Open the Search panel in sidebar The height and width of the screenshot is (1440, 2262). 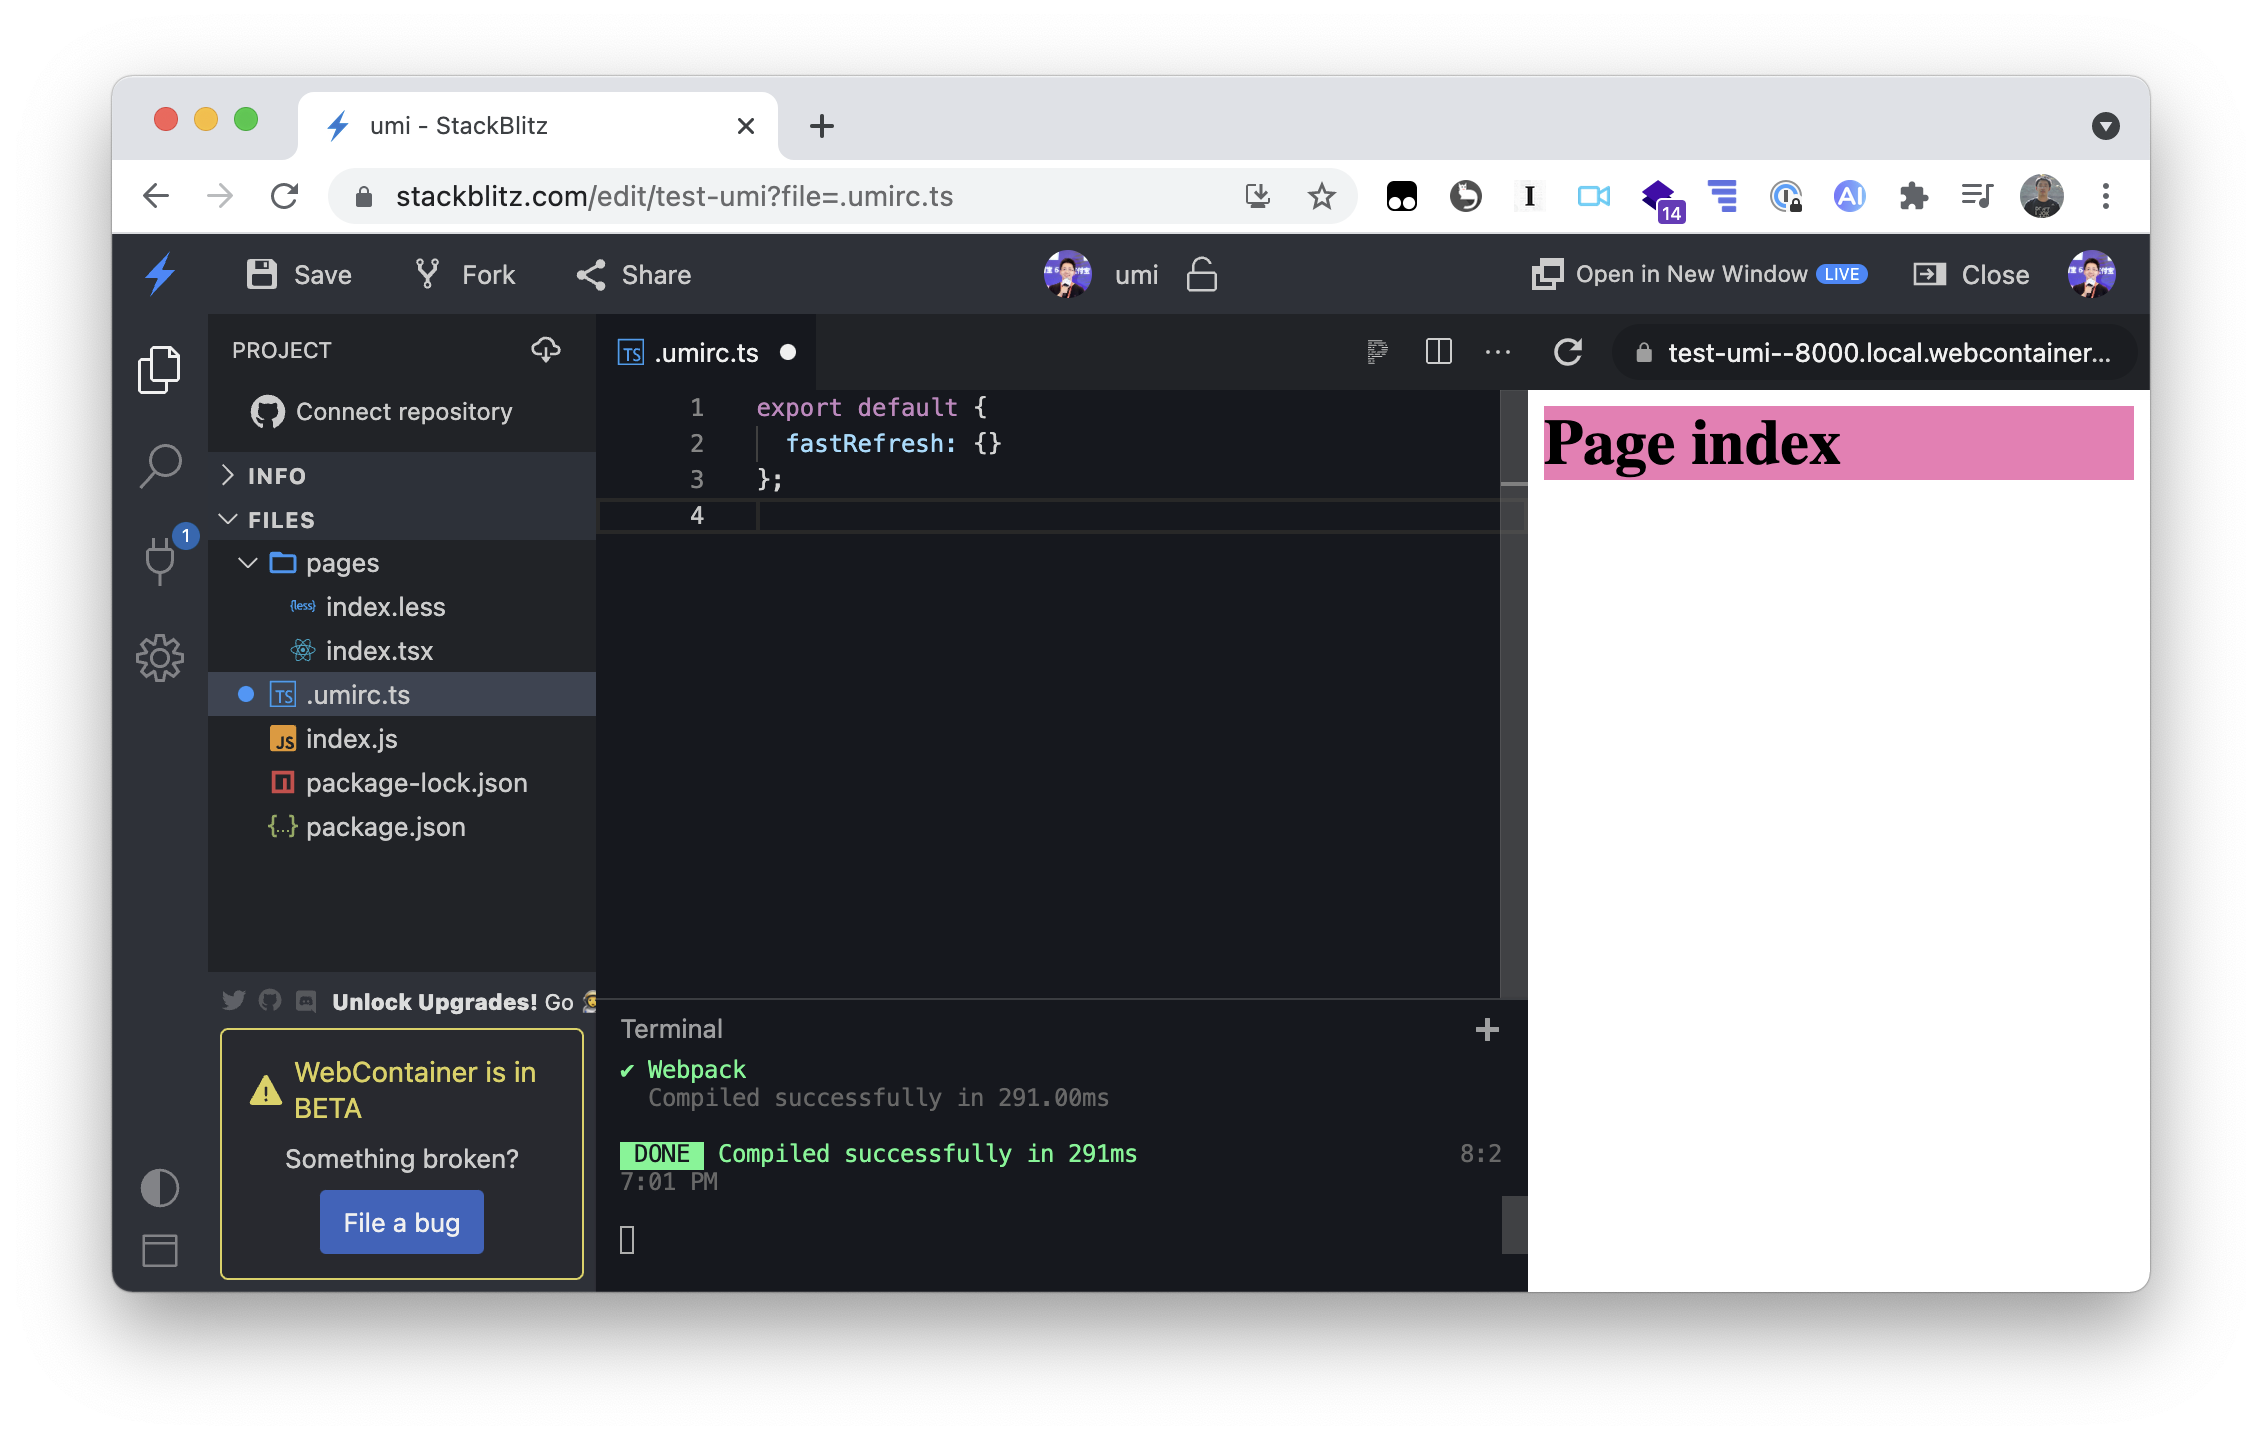point(160,466)
